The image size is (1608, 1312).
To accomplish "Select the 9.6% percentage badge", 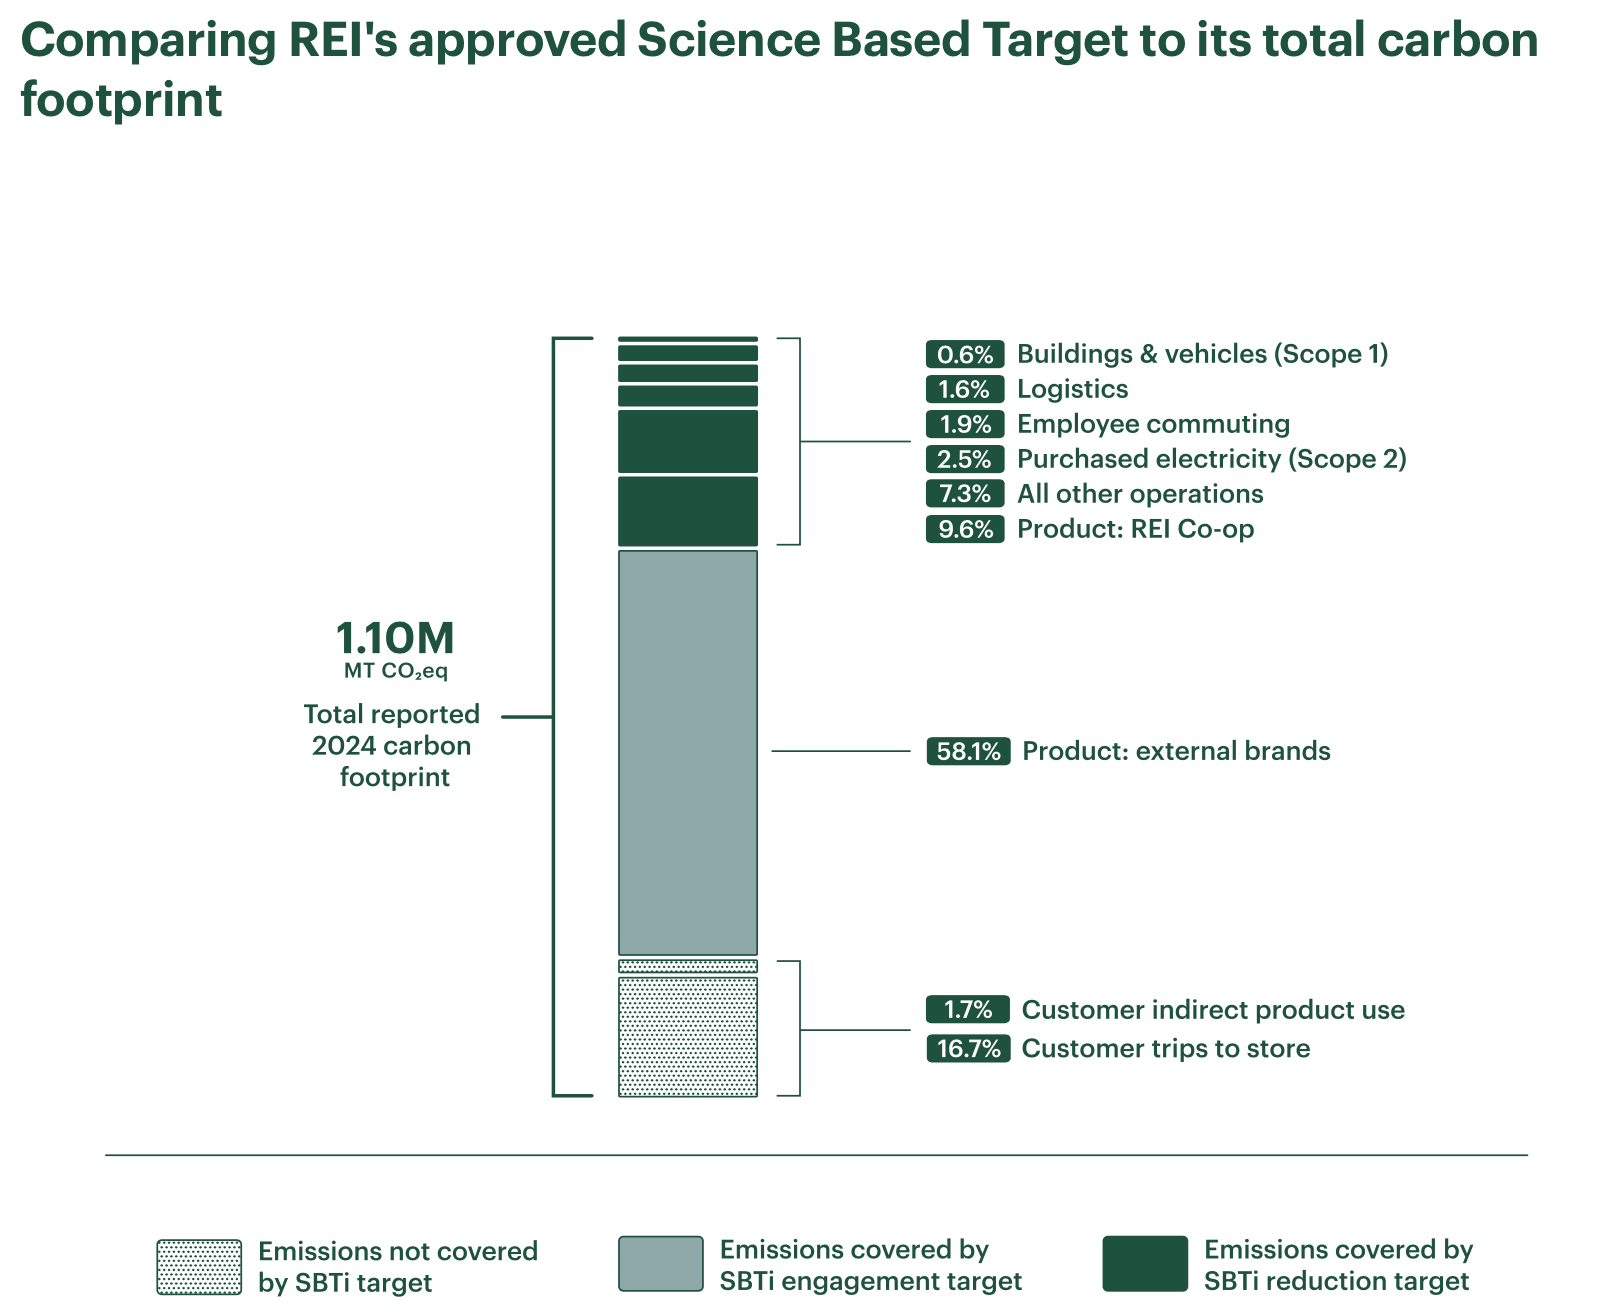I will pyautogui.click(x=965, y=529).
